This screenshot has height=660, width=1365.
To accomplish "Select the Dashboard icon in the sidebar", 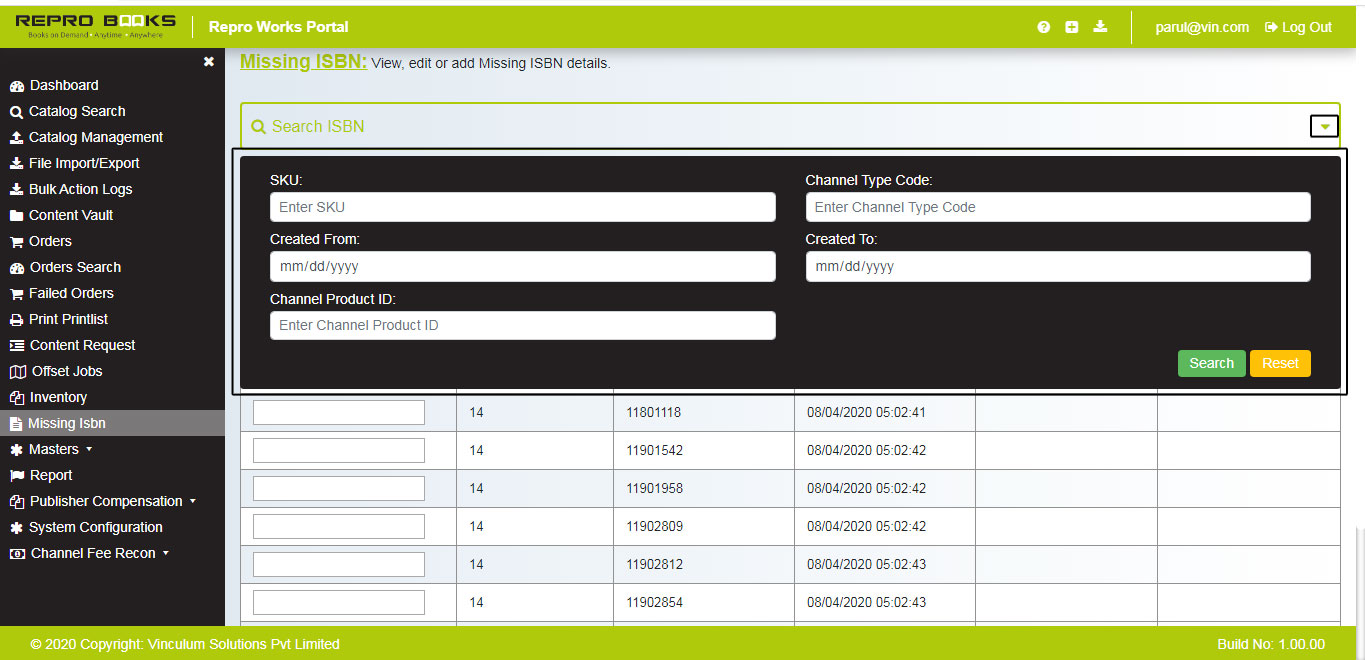I will click(14, 85).
